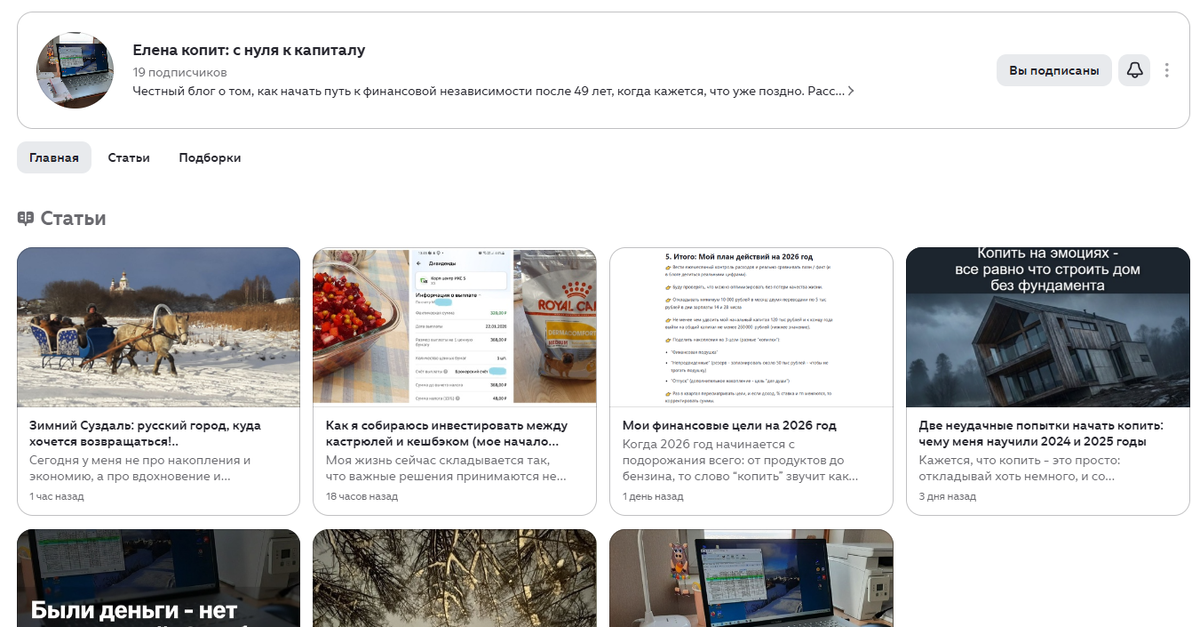This screenshot has width=1200, height=627.
Task: Open the Зимний Суздаль article title
Action: pyautogui.click(x=146, y=433)
